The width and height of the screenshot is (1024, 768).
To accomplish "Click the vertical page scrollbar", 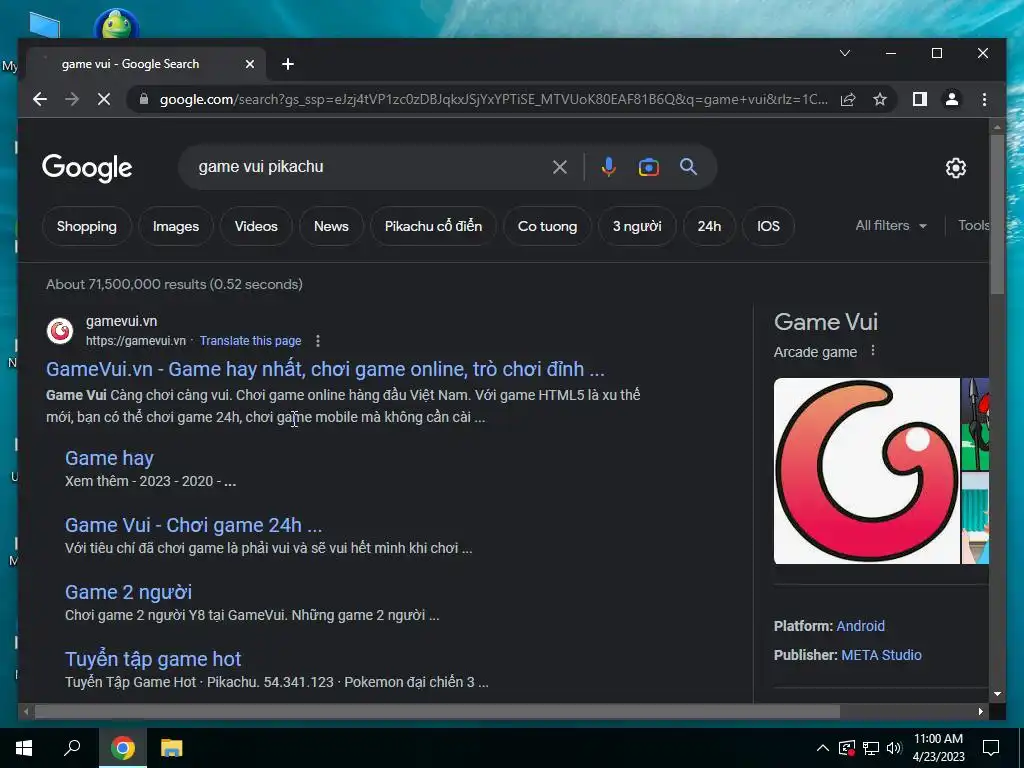I will pyautogui.click(x=997, y=214).
